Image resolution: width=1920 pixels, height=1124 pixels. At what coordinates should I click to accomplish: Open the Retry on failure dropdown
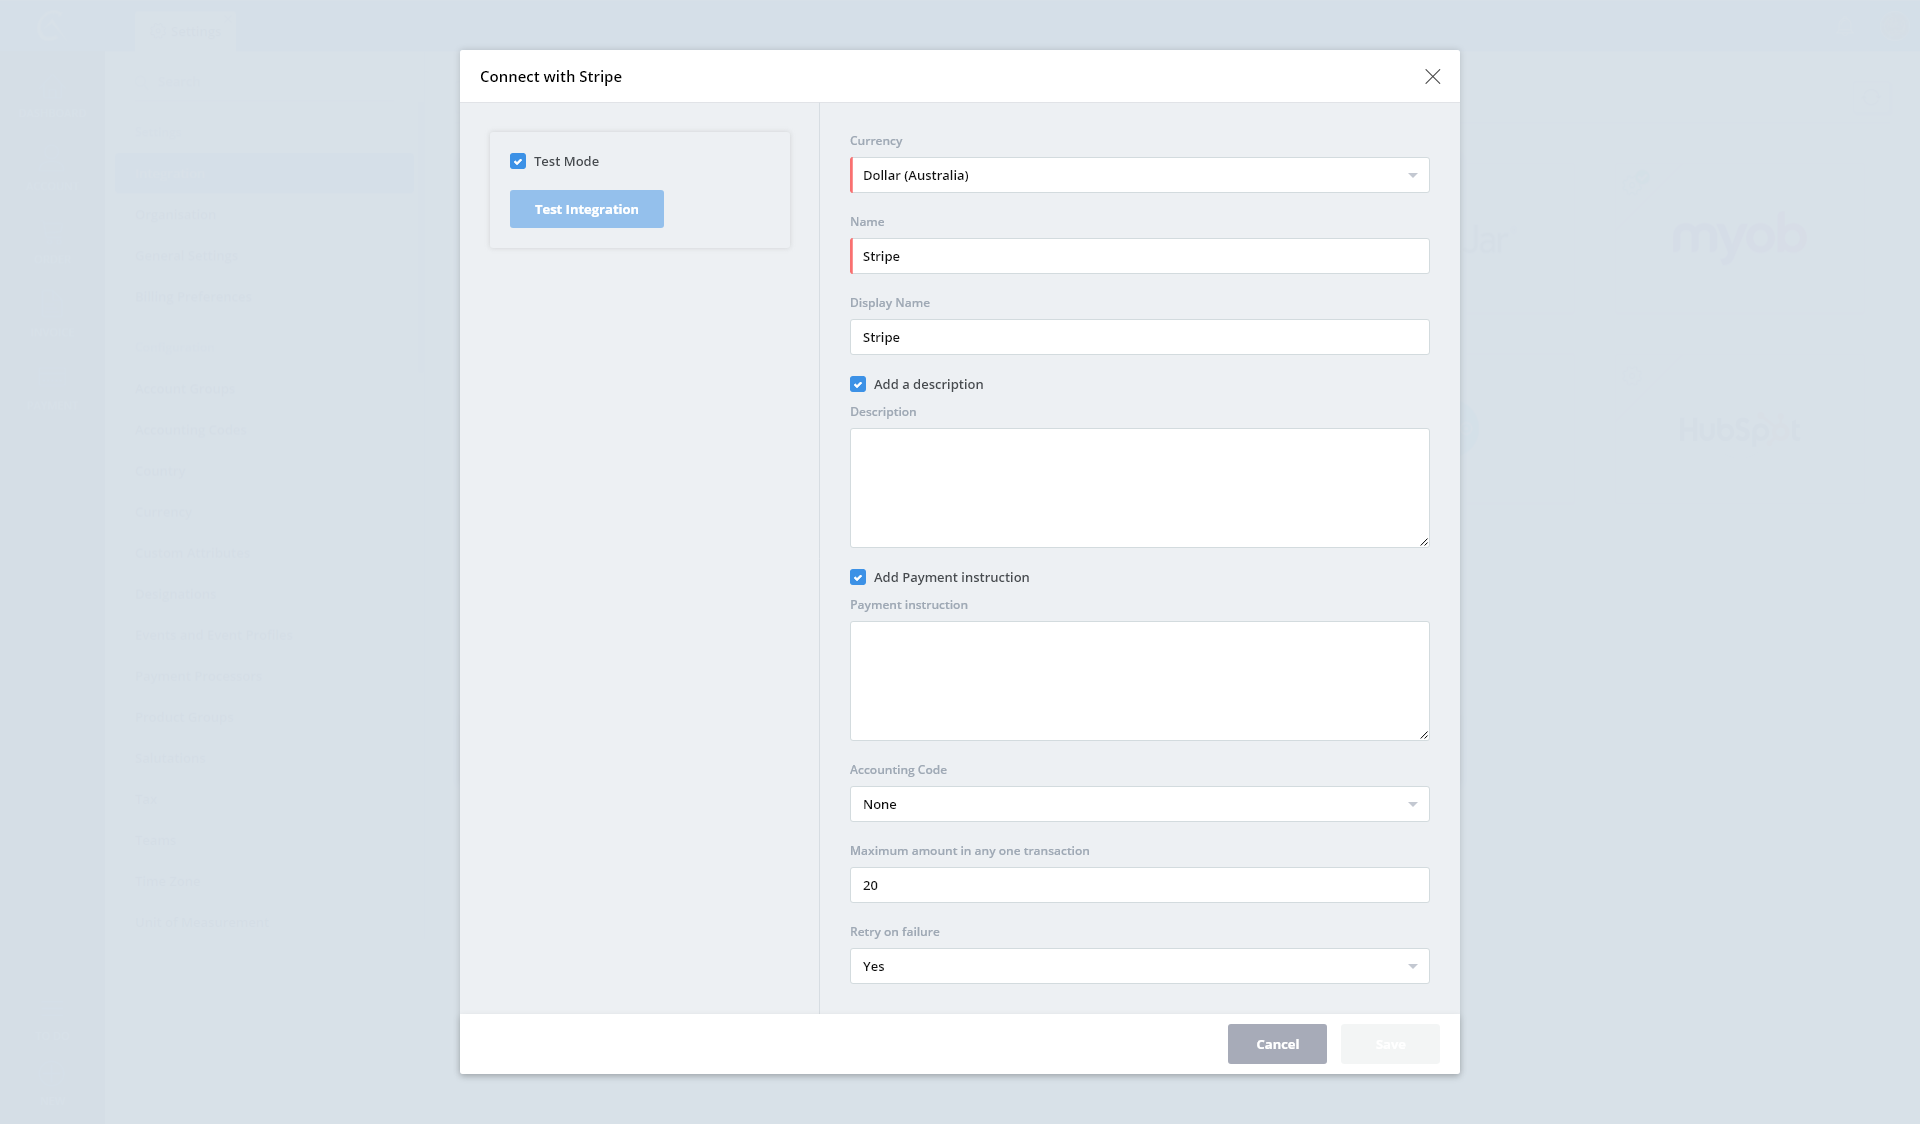pos(1138,966)
